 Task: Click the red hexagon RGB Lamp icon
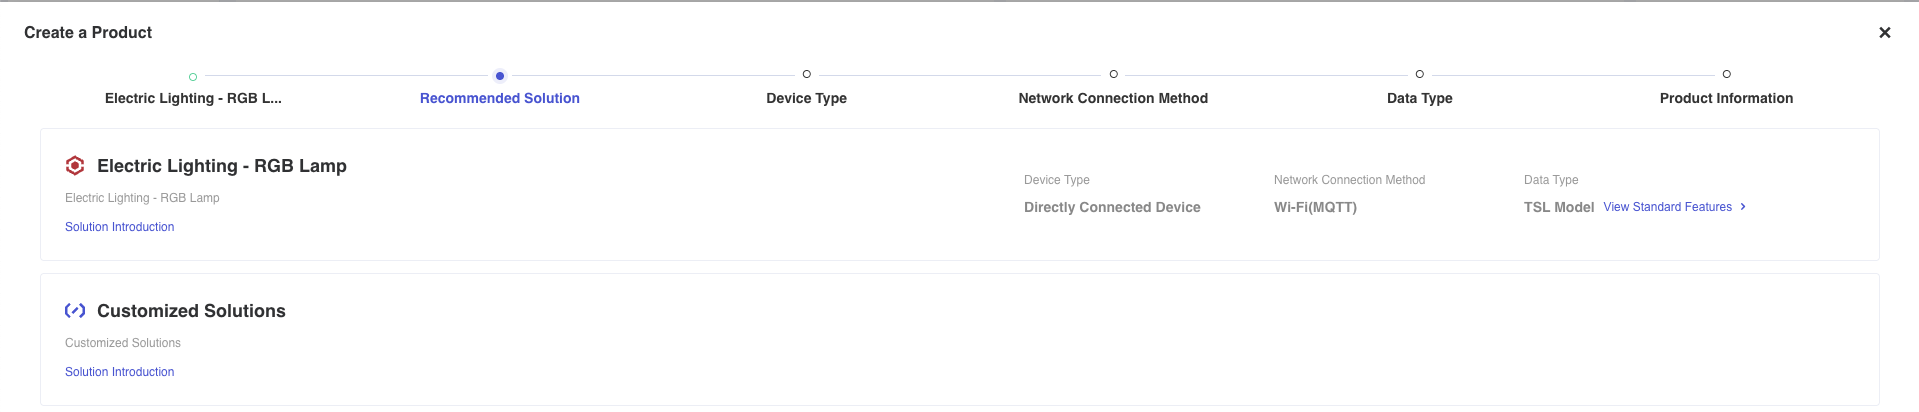(x=75, y=166)
